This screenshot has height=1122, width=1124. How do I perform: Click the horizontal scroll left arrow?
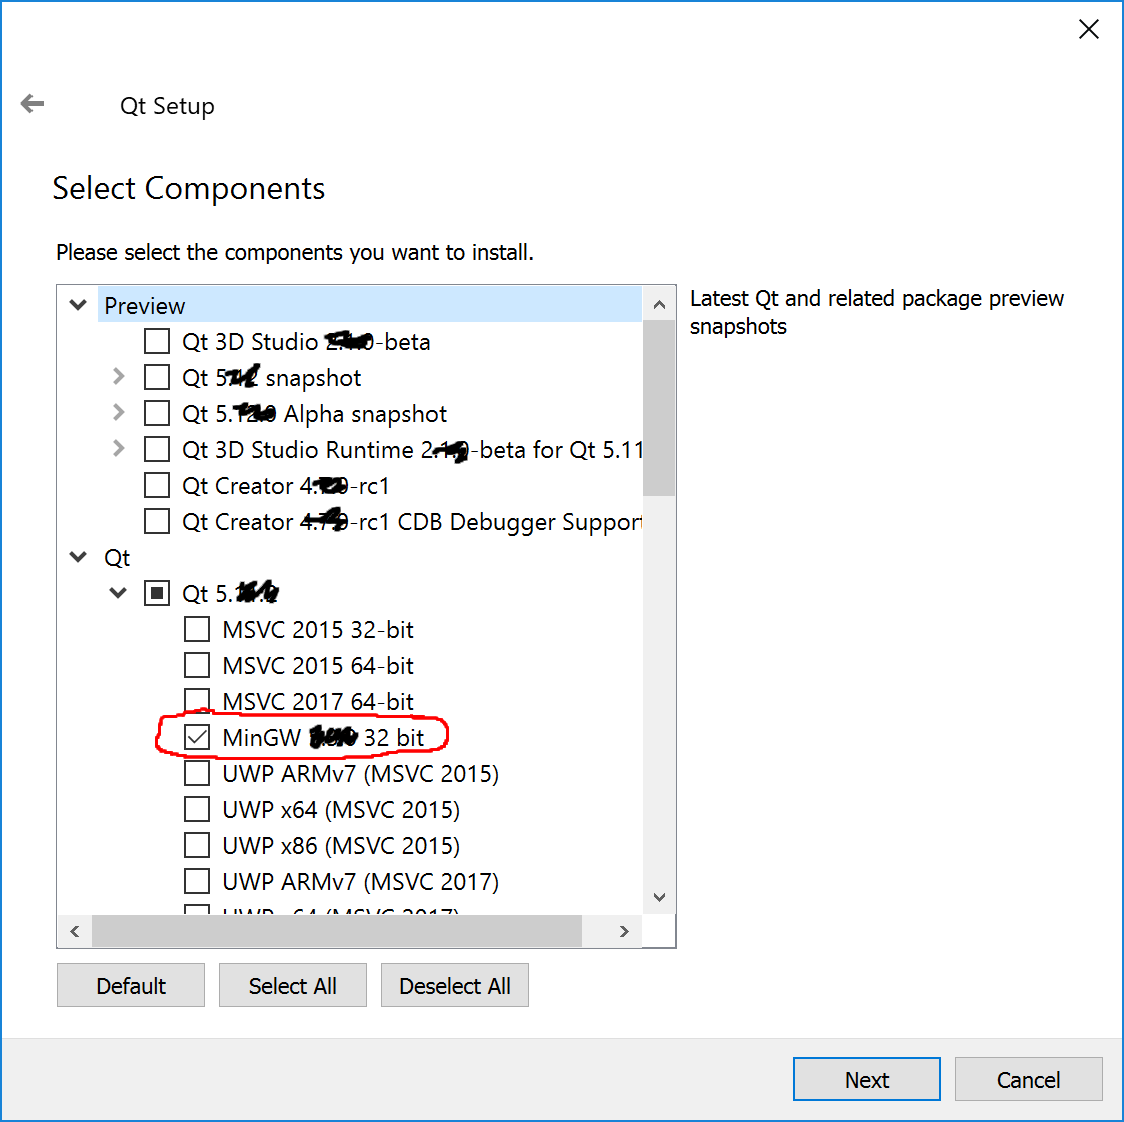(75, 931)
